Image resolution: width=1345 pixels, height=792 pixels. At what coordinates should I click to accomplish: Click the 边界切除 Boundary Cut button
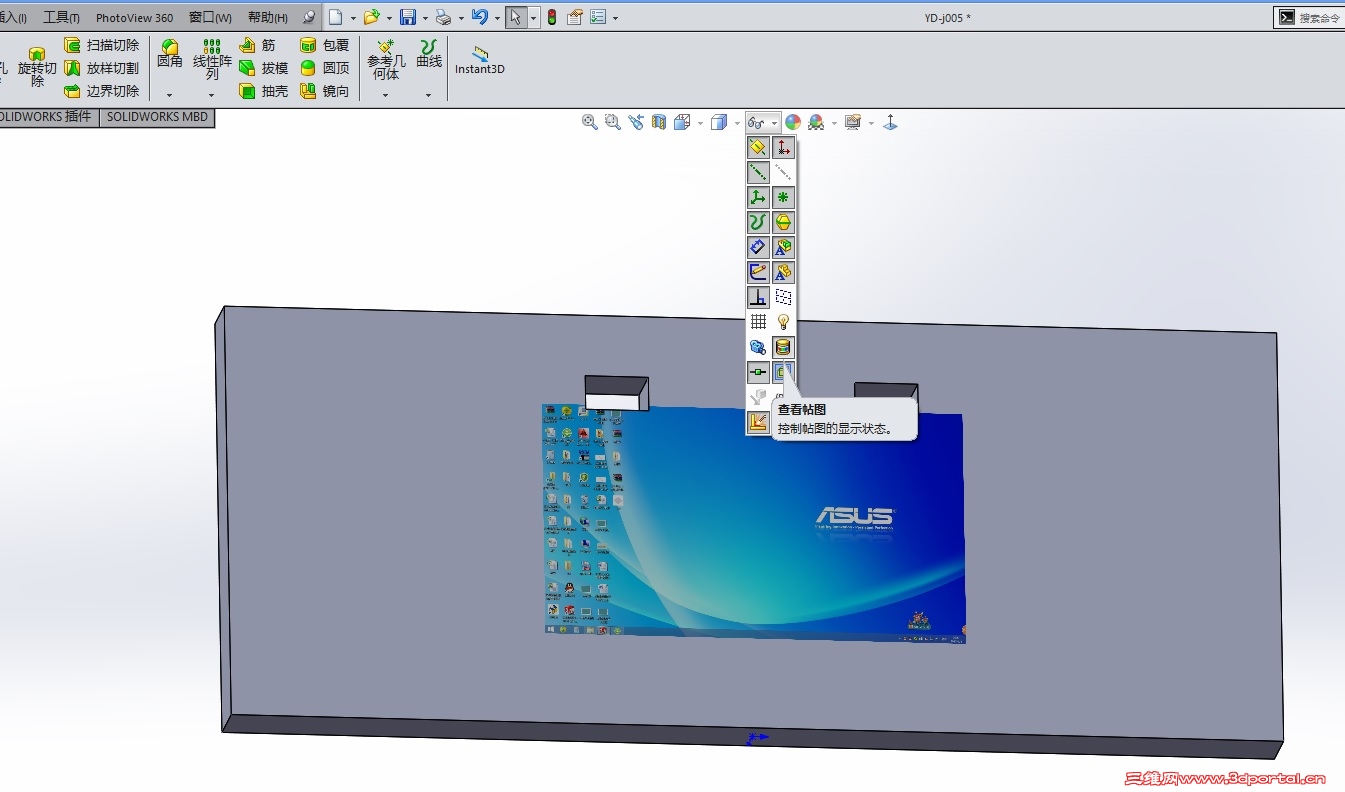[x=101, y=91]
